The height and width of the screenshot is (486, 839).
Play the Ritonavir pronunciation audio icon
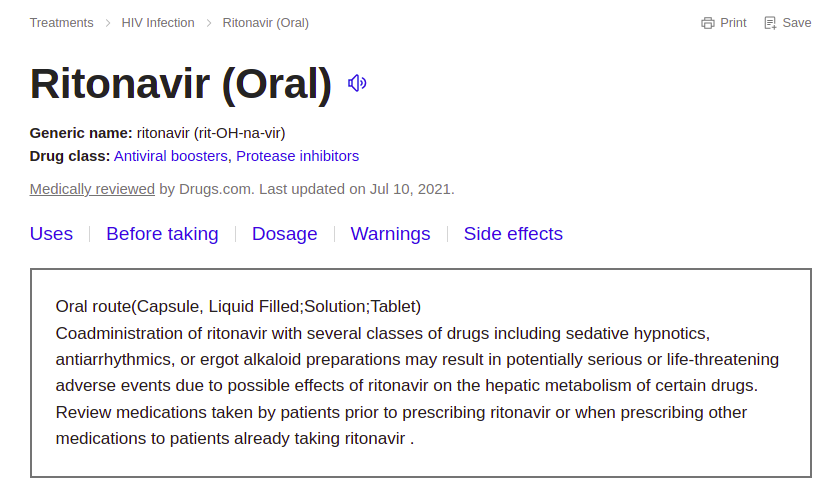[x=357, y=83]
